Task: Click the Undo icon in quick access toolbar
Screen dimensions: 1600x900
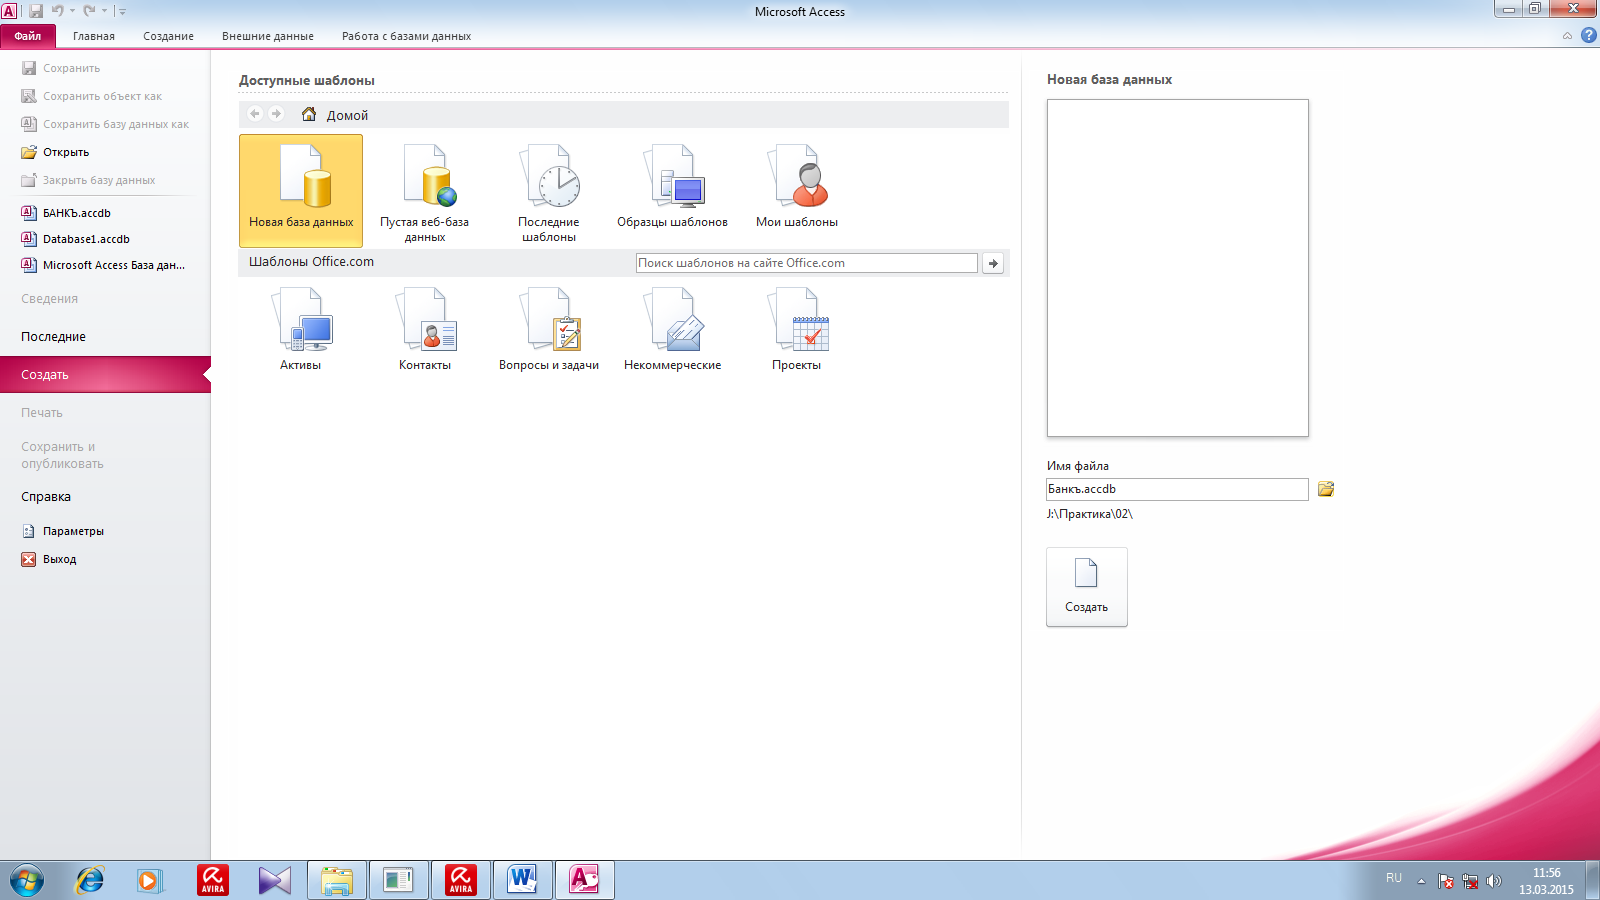Action: 57,11
